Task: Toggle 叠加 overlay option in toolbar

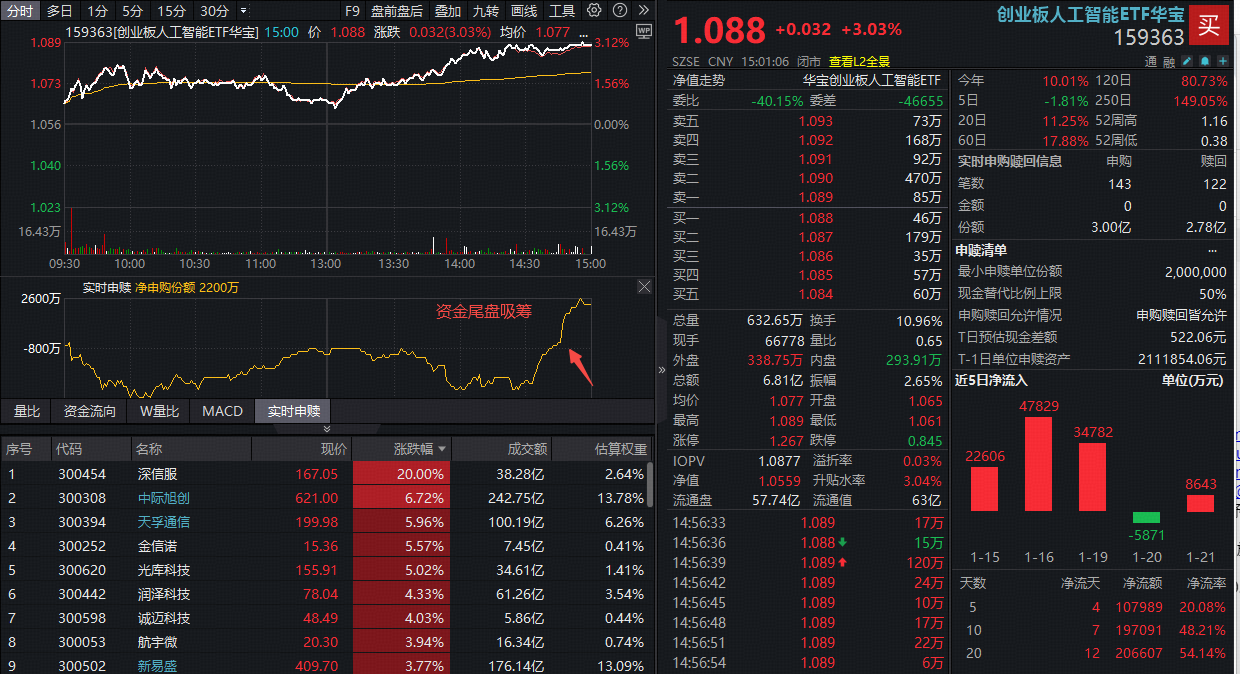Action: point(448,11)
